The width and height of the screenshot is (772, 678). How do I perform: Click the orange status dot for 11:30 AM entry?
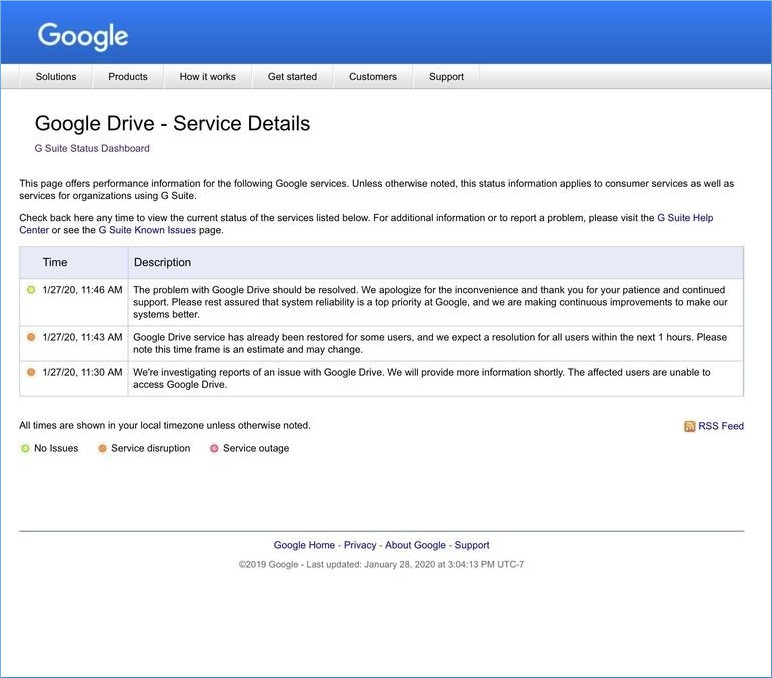click(31, 372)
